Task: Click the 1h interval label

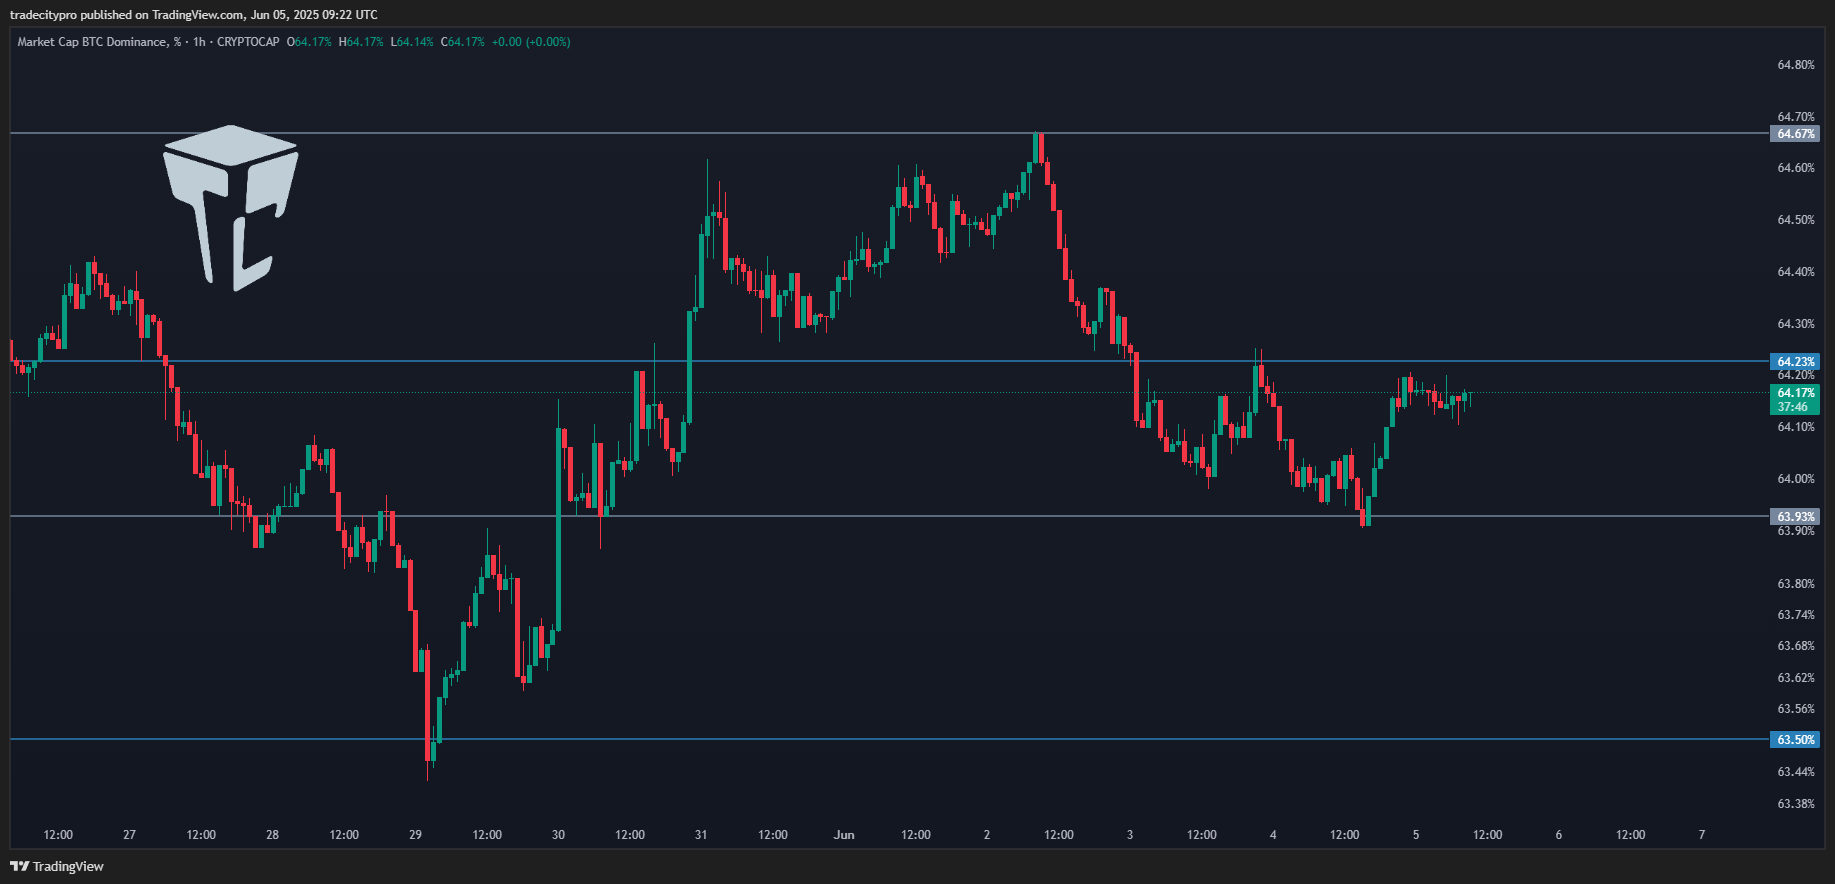Action: 199,42
